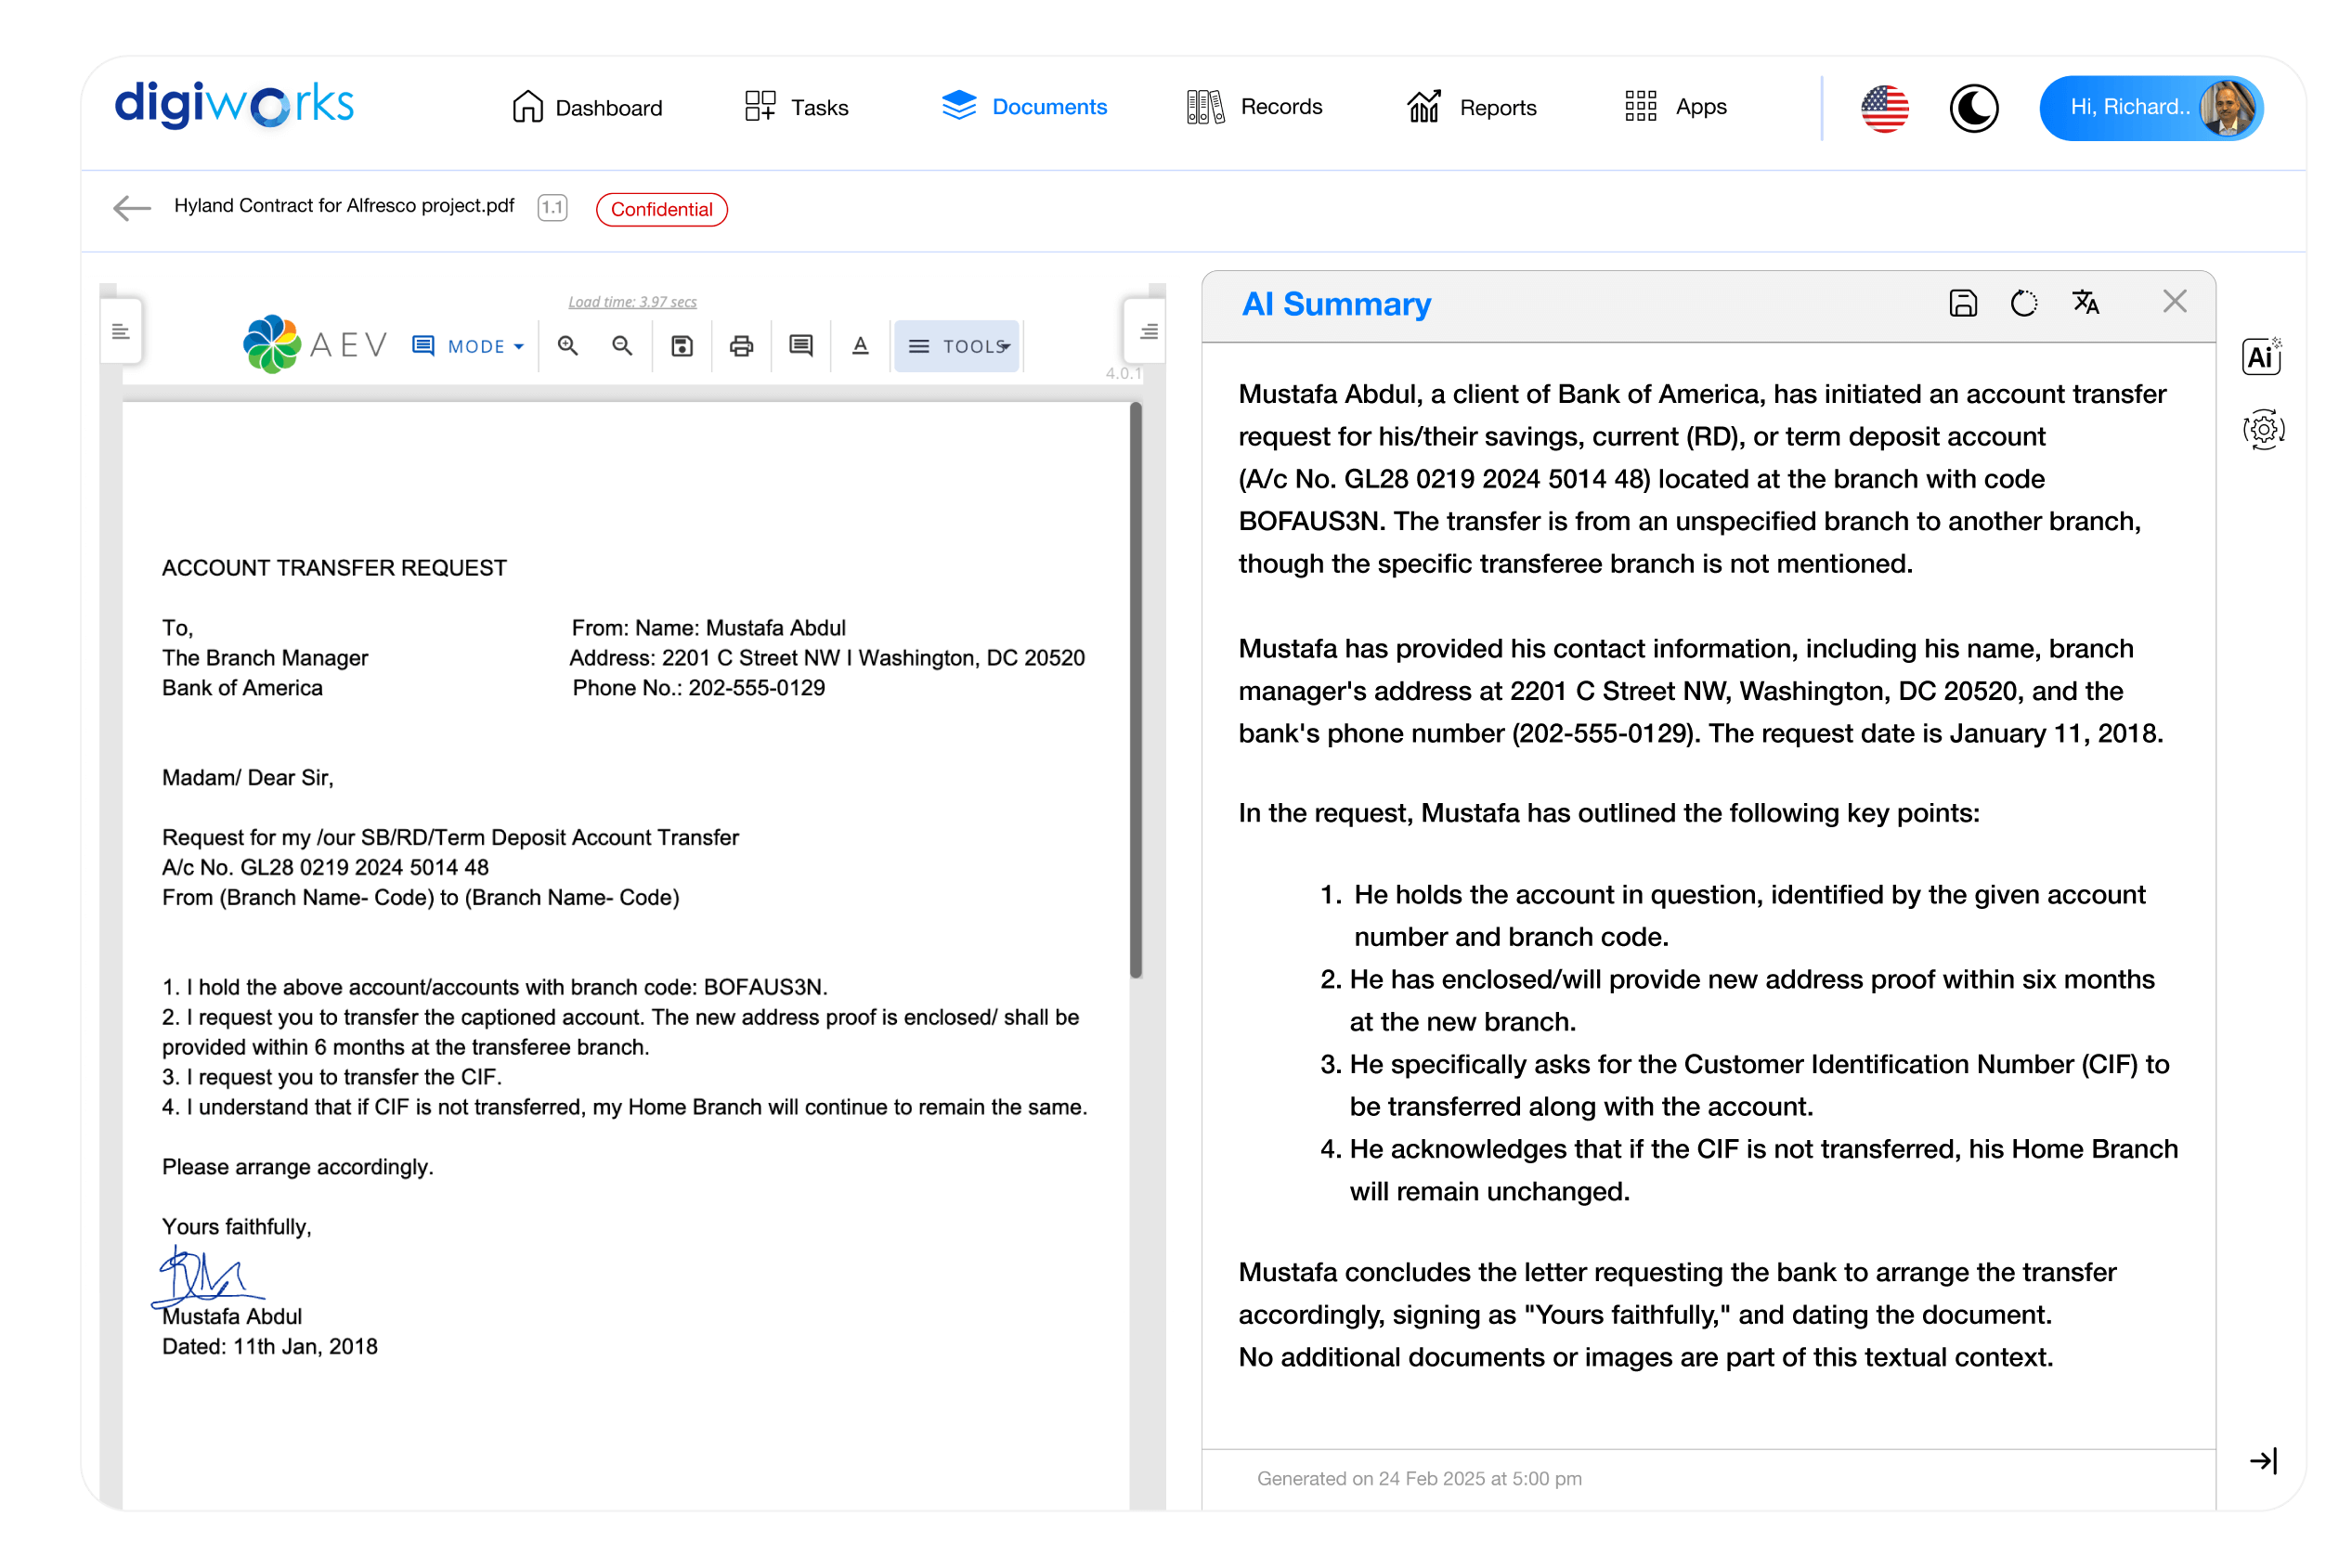Open the Records section
This screenshot has height=1568, width=2352.
1254,107
